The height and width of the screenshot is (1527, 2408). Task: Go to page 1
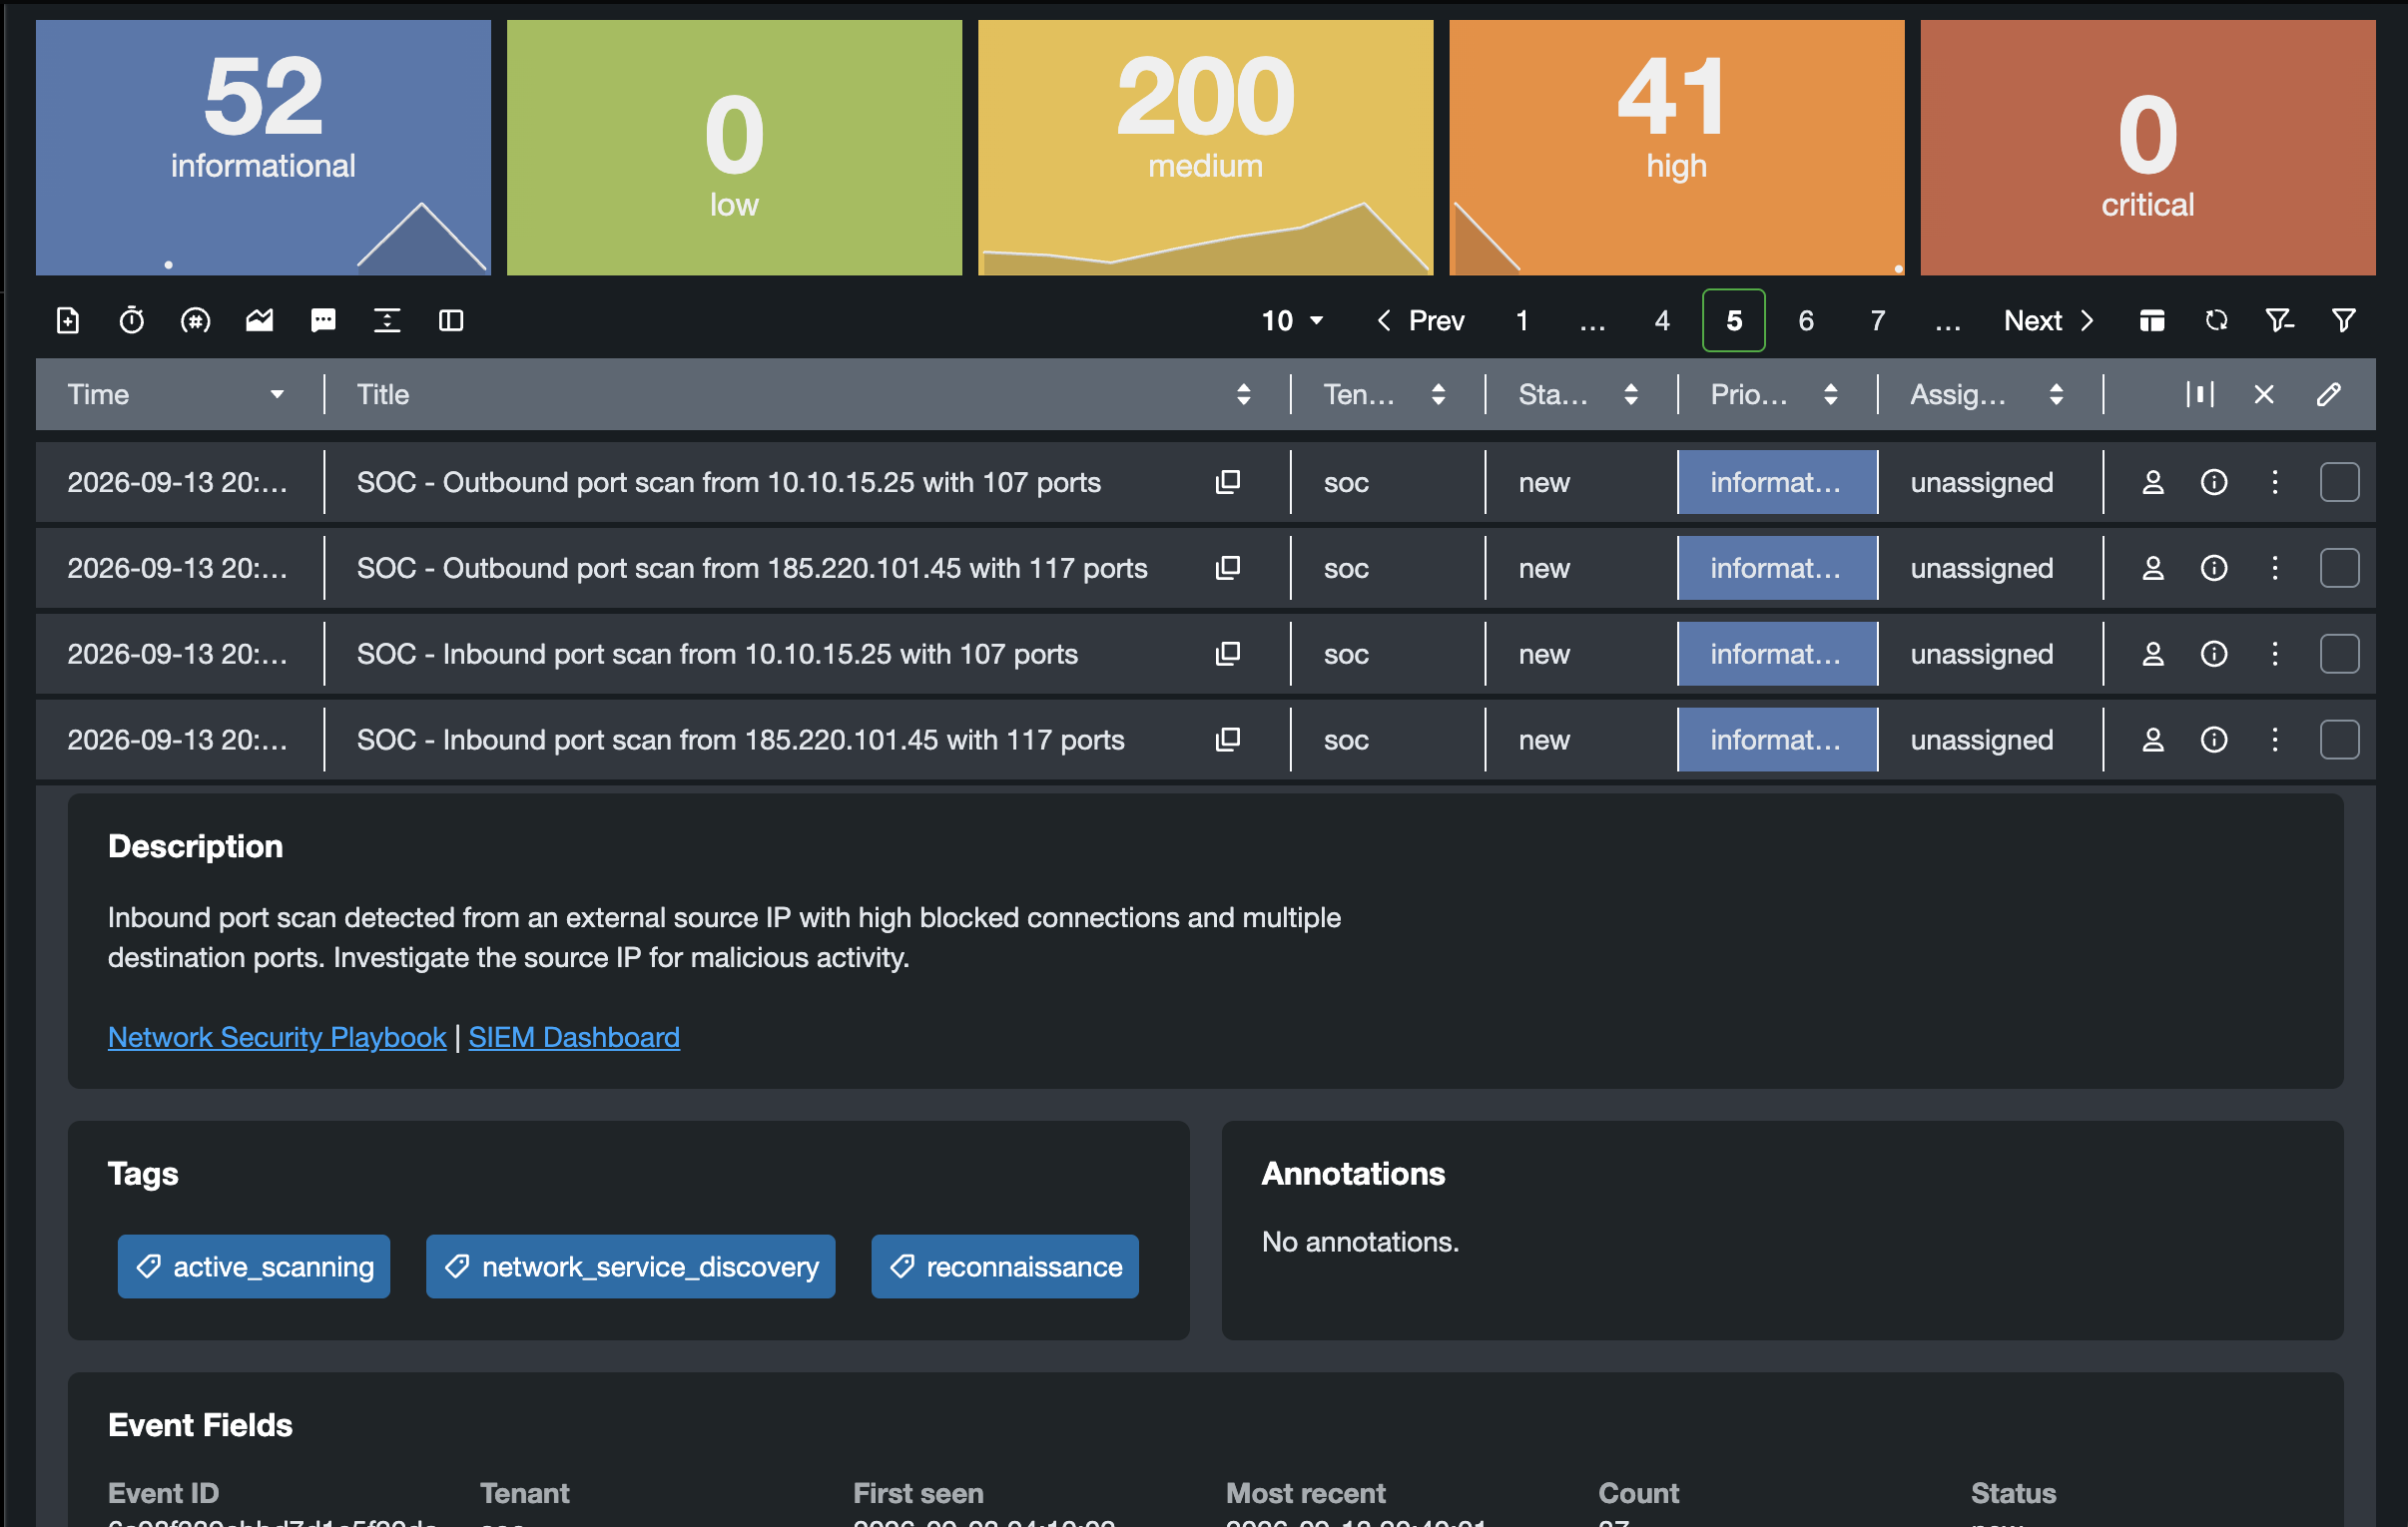coord(1522,320)
